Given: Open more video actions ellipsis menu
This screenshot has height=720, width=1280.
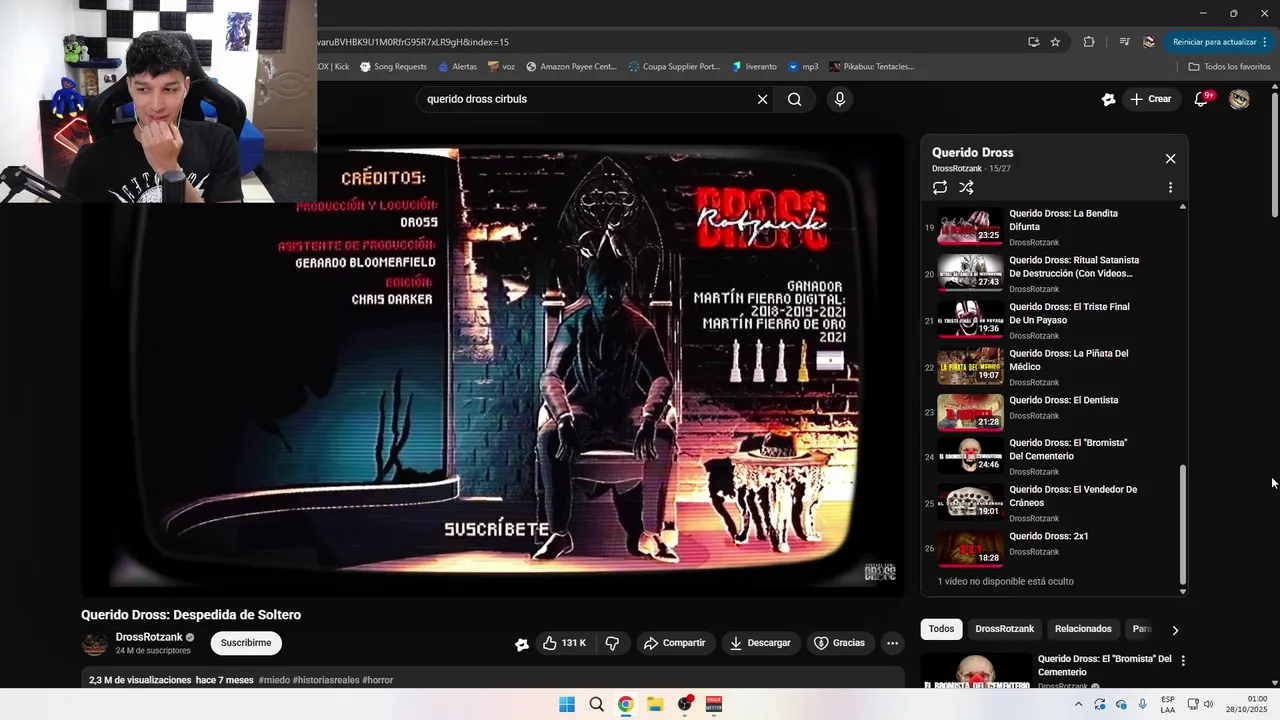Looking at the screenshot, I should tap(893, 643).
